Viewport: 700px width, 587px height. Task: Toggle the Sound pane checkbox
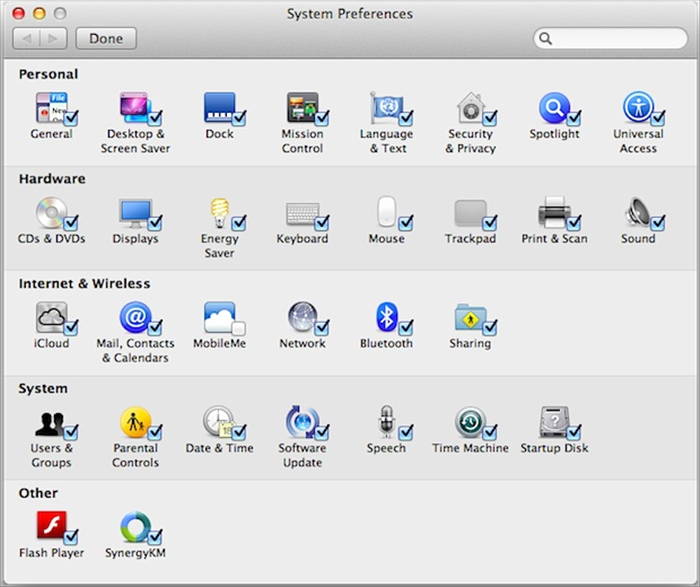[658, 223]
